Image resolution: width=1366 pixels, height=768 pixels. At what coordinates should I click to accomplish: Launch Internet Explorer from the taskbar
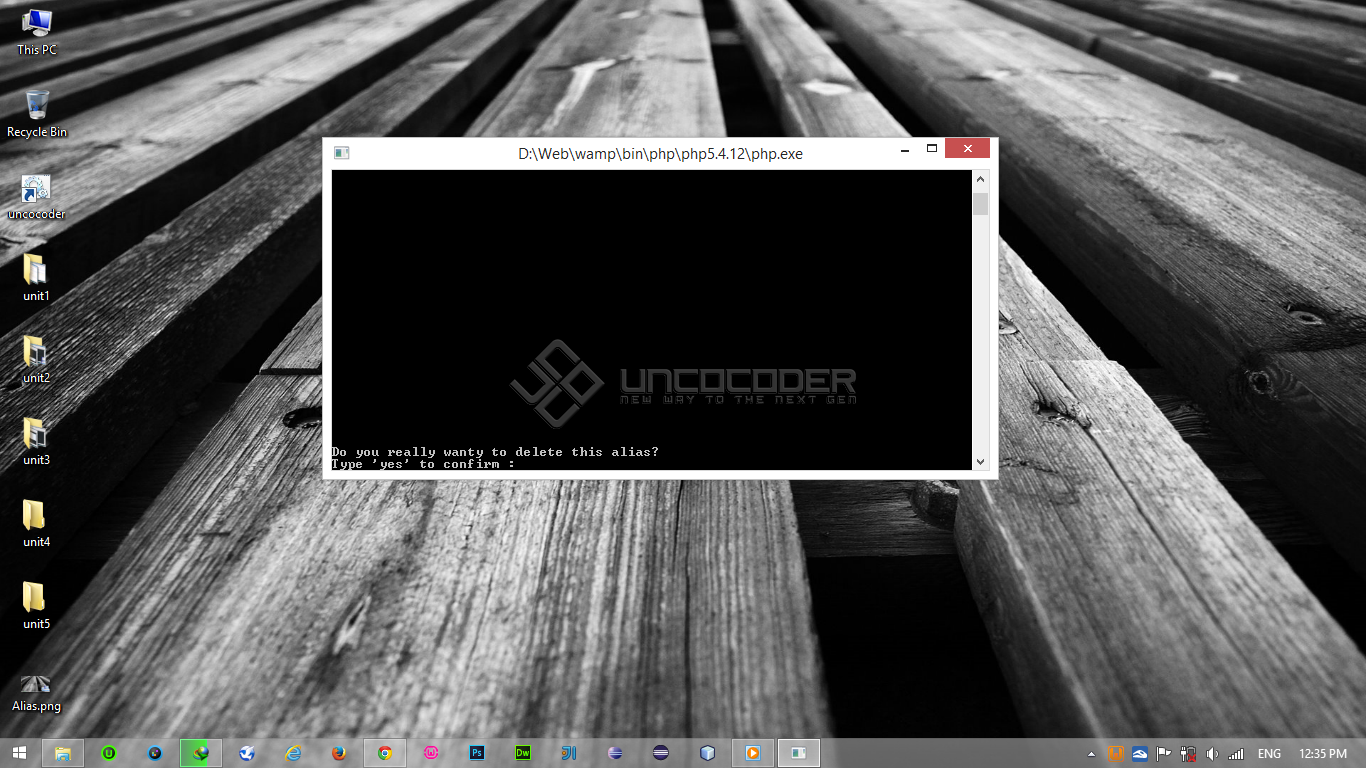(293, 753)
